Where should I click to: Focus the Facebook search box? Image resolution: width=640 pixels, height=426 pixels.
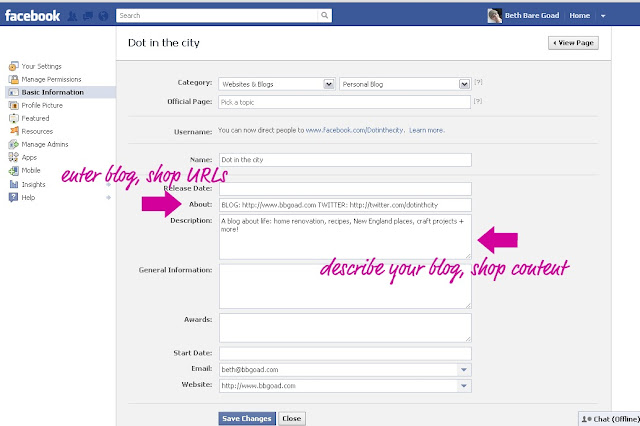217,16
